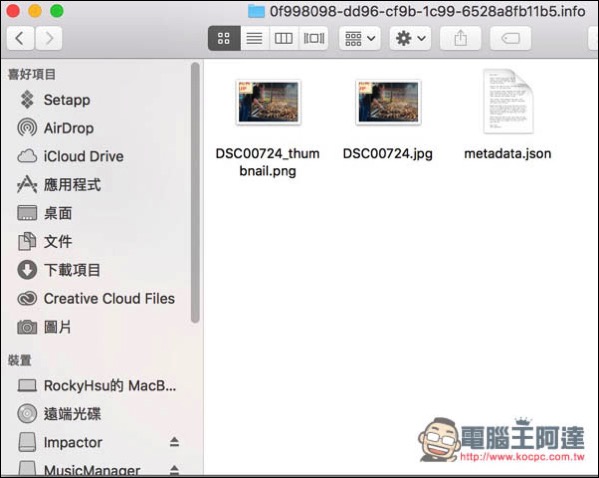This screenshot has width=599, height=478.
Task: Switch to column view mode
Action: click(284, 38)
